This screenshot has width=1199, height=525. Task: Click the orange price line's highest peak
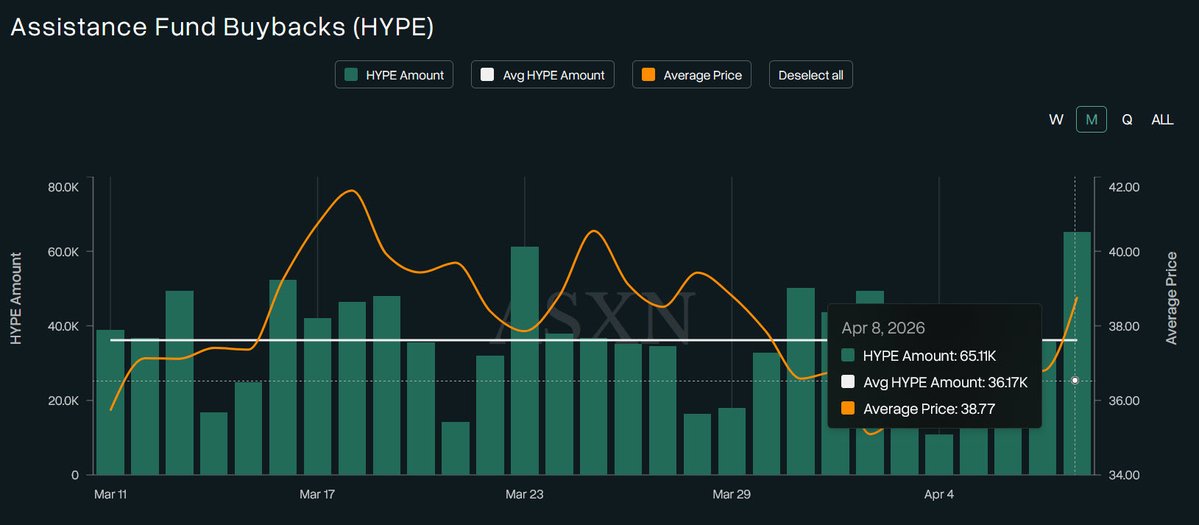[x=350, y=190]
